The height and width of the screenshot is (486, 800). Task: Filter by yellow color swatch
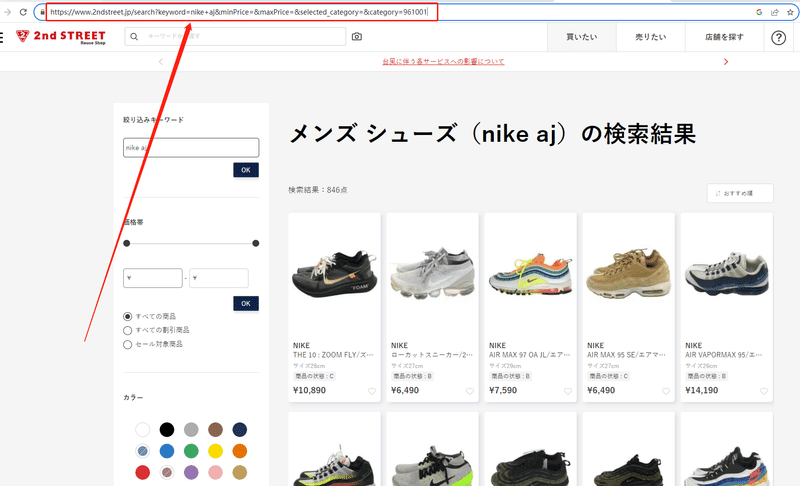pyautogui.click(x=215, y=451)
